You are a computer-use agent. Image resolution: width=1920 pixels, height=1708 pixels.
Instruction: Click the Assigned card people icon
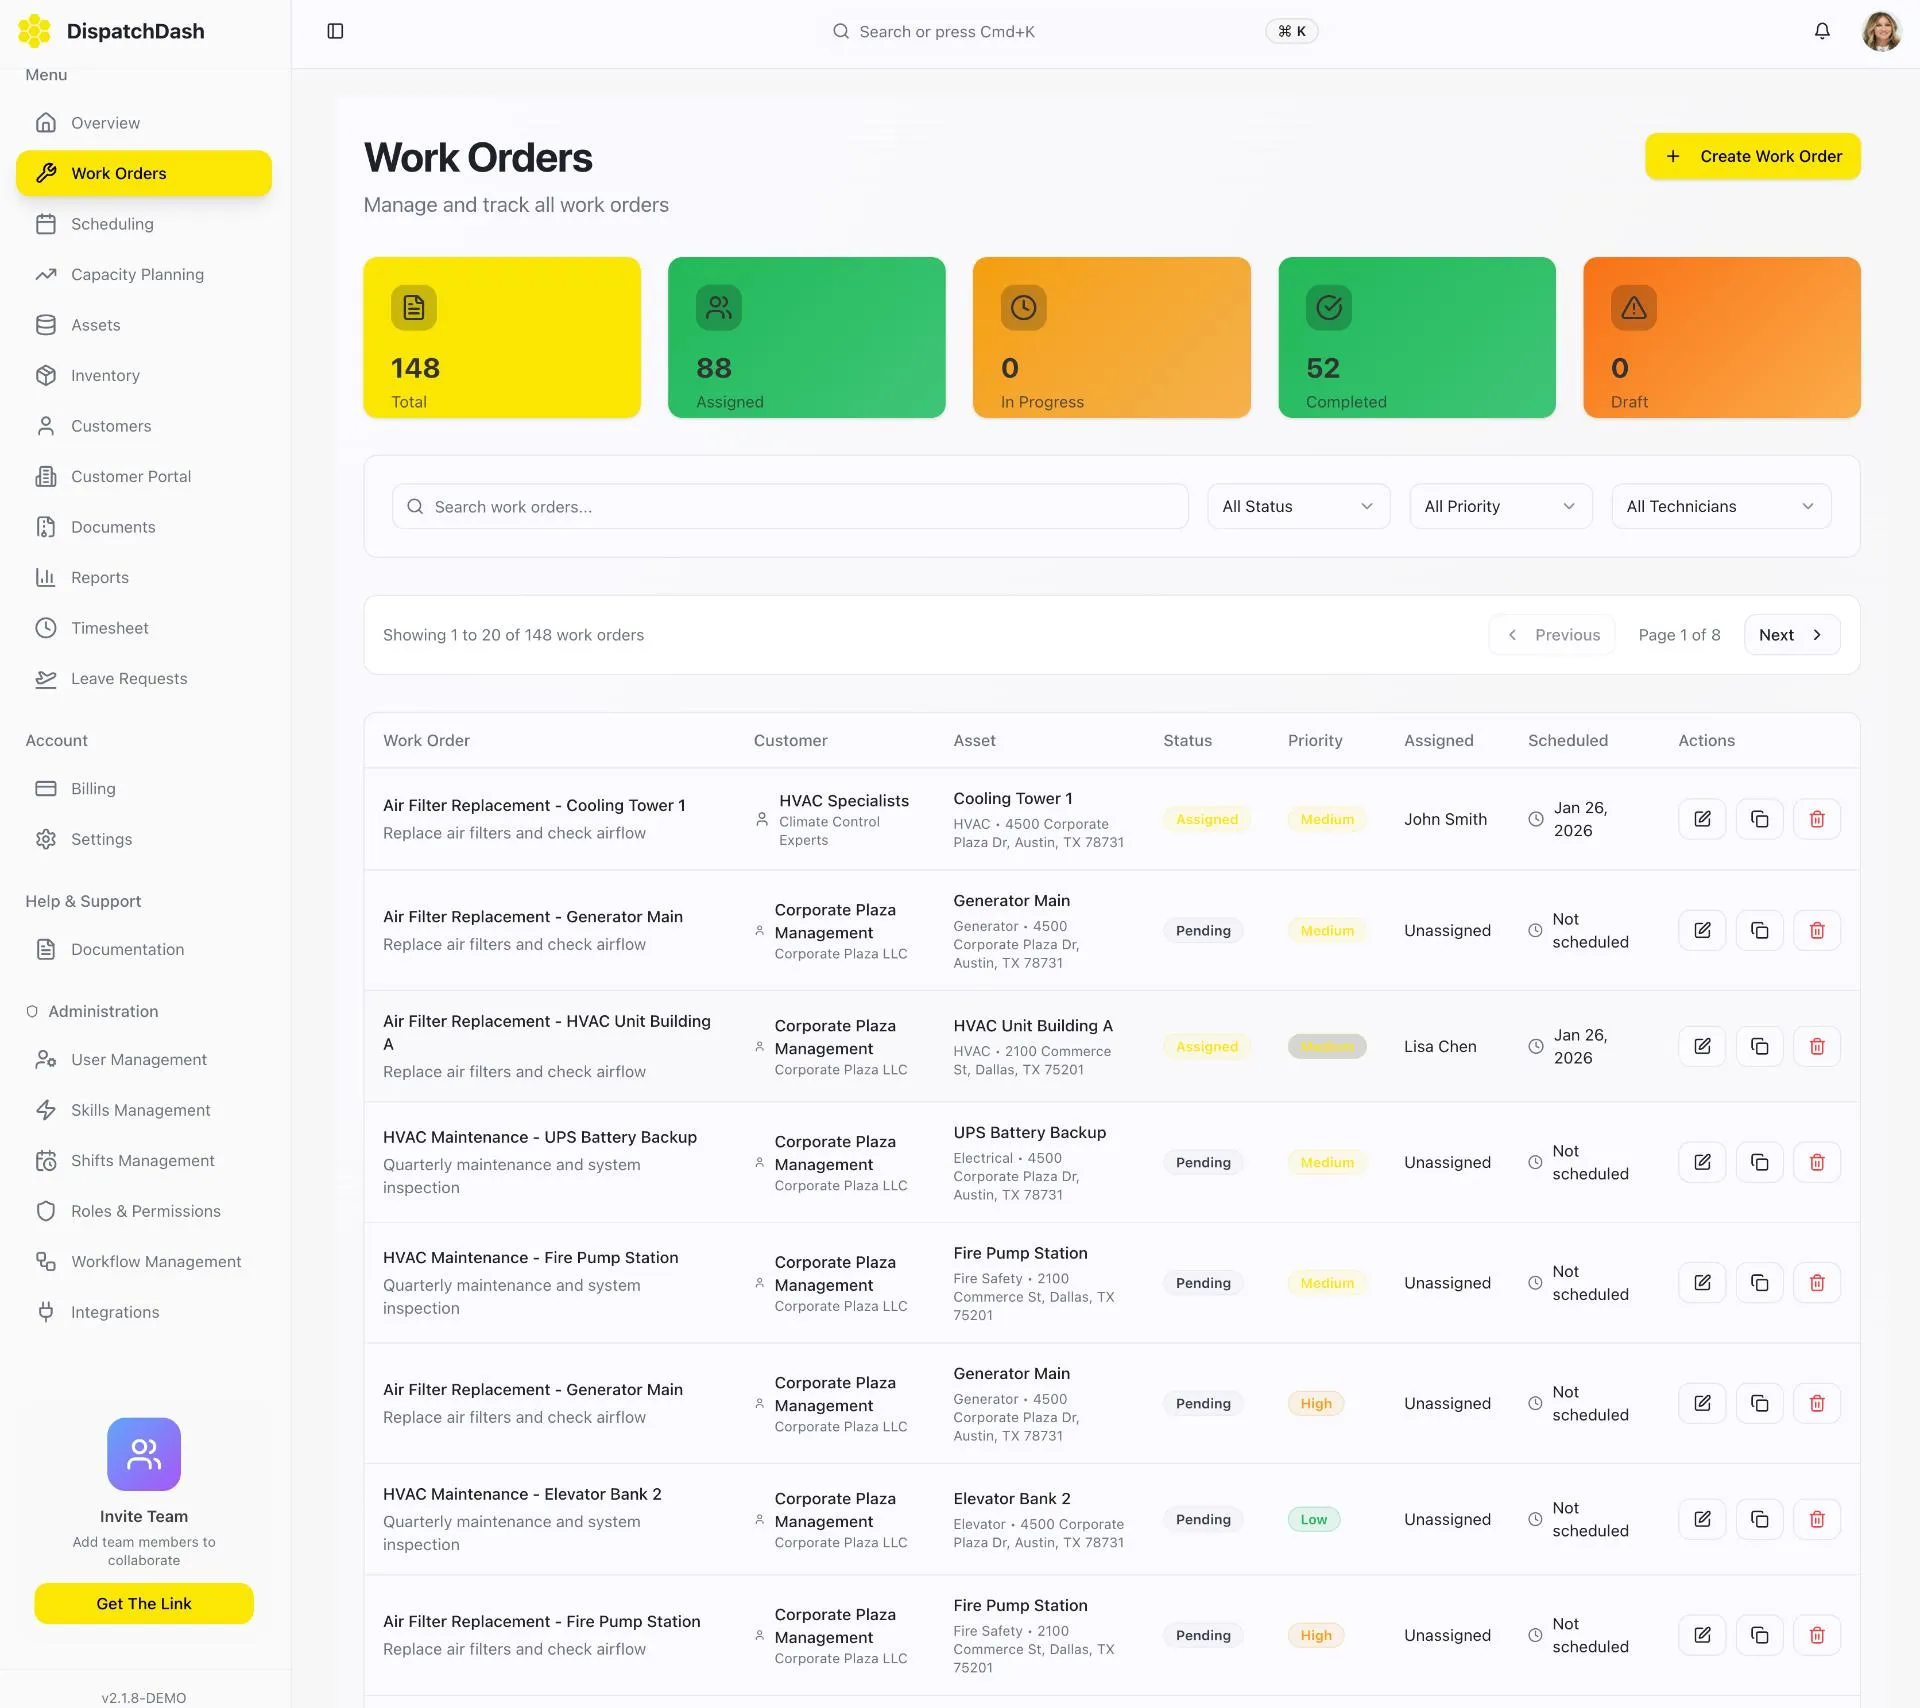(x=719, y=307)
